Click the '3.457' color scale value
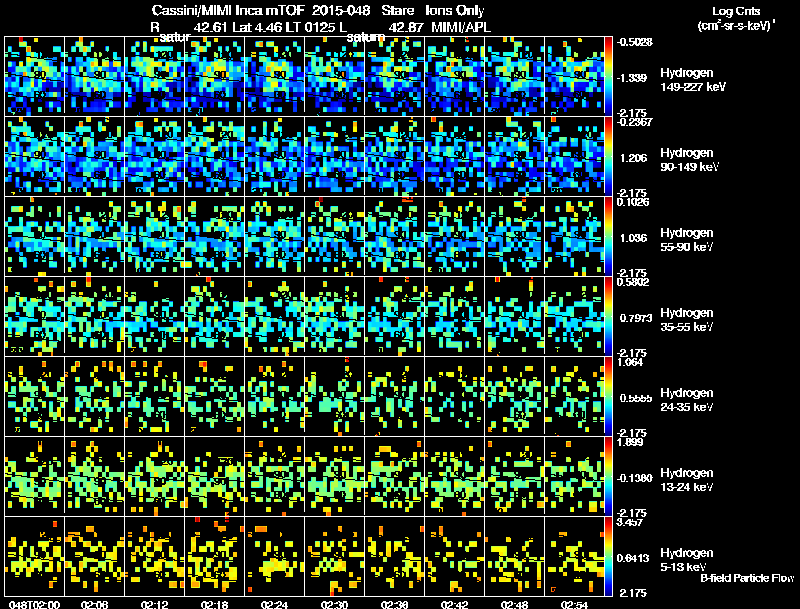The image size is (800, 609). click(x=629, y=522)
